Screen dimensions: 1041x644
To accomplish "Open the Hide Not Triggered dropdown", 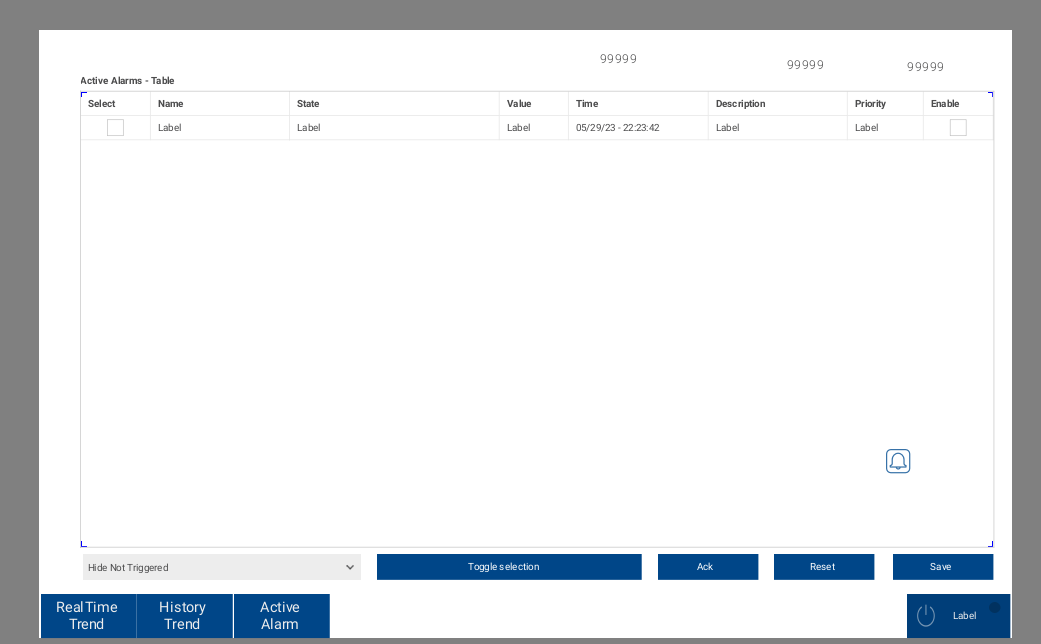I will 222,567.
